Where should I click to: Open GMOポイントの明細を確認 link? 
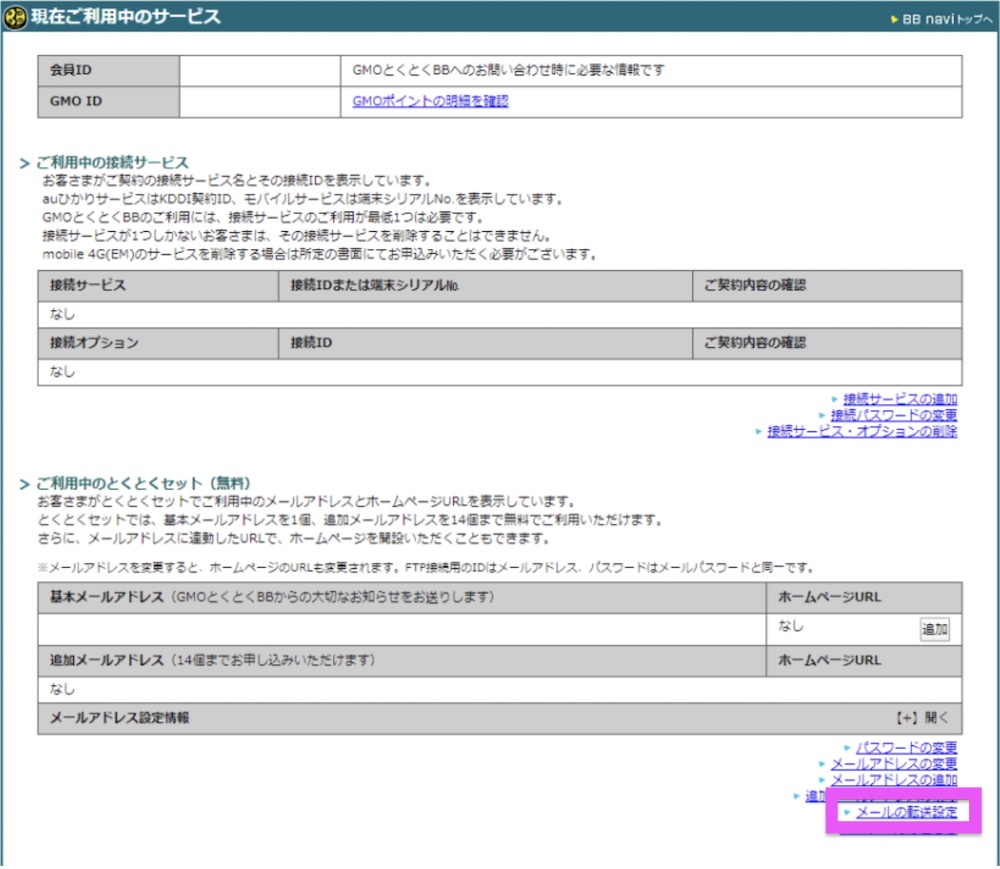430,101
